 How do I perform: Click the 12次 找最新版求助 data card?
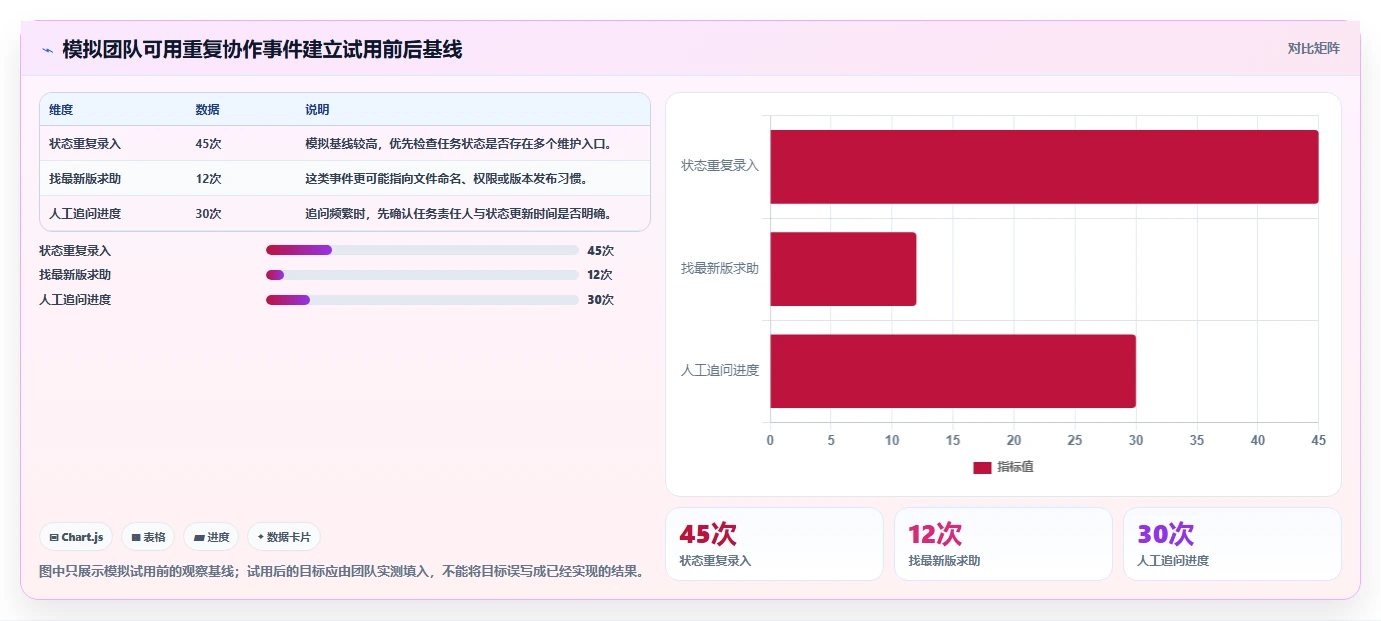coord(1003,544)
